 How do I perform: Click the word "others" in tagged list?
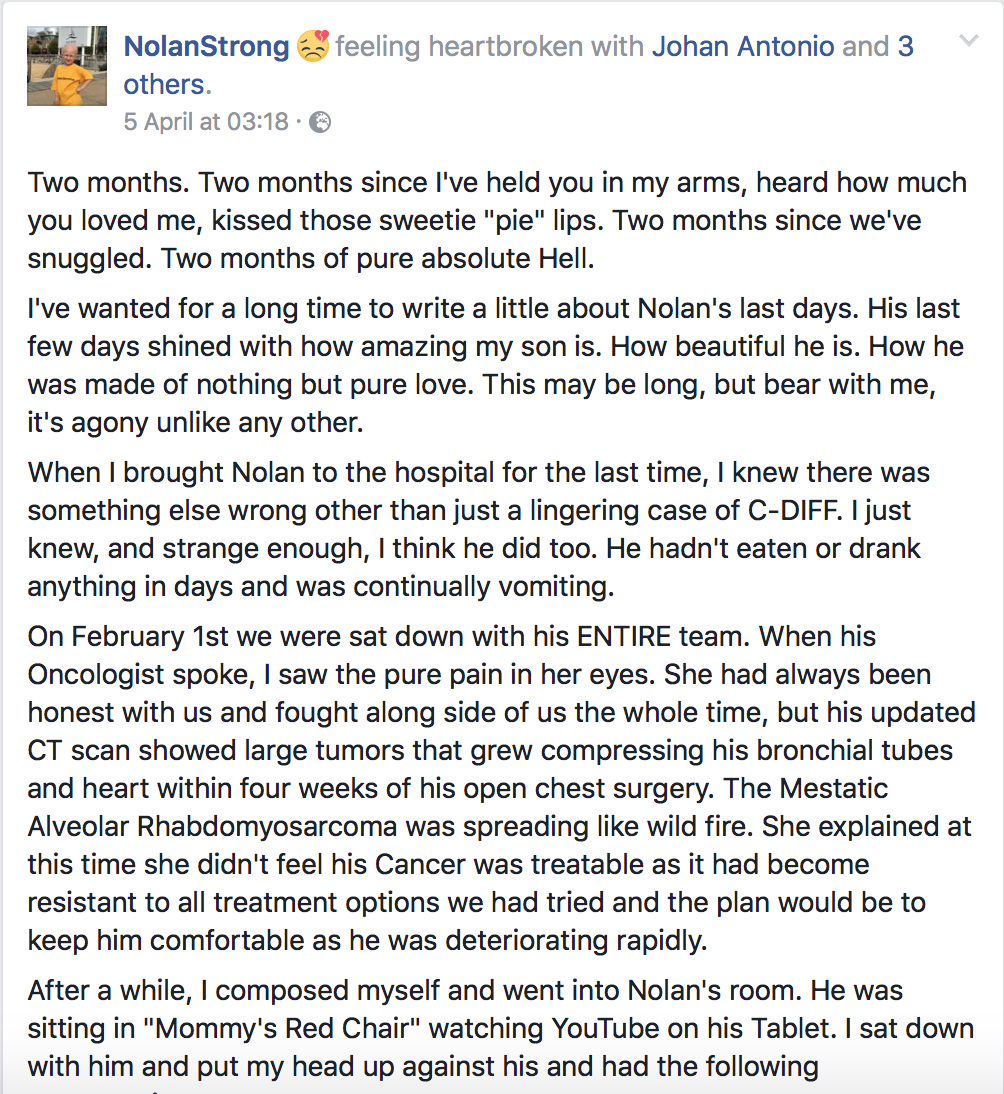(x=165, y=84)
